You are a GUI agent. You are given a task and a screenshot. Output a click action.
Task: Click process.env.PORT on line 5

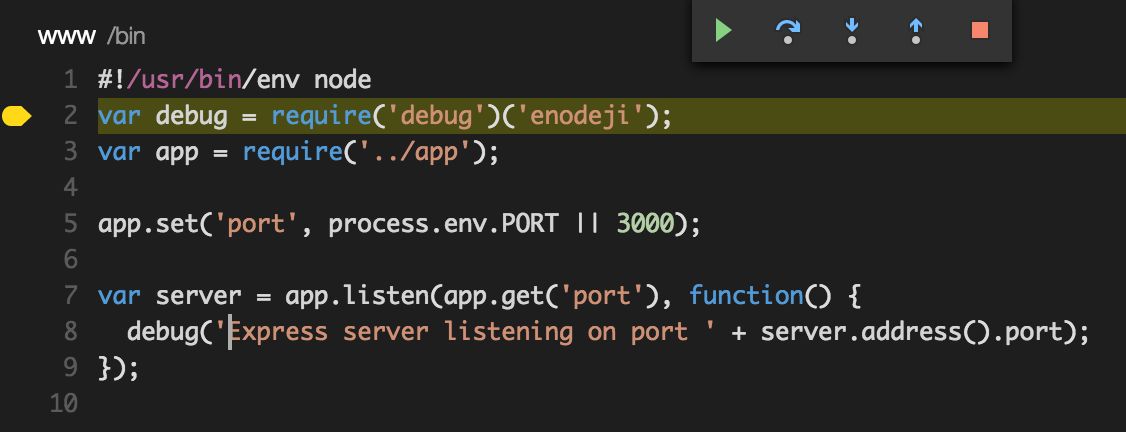coord(443,224)
